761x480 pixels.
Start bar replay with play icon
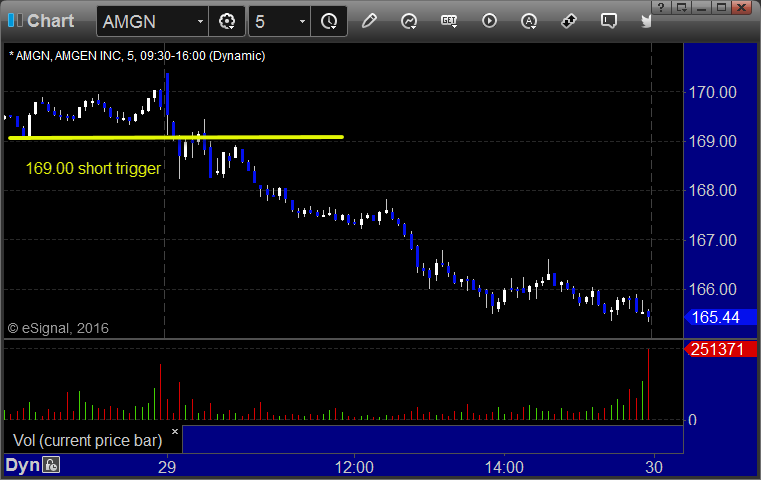tap(489, 21)
